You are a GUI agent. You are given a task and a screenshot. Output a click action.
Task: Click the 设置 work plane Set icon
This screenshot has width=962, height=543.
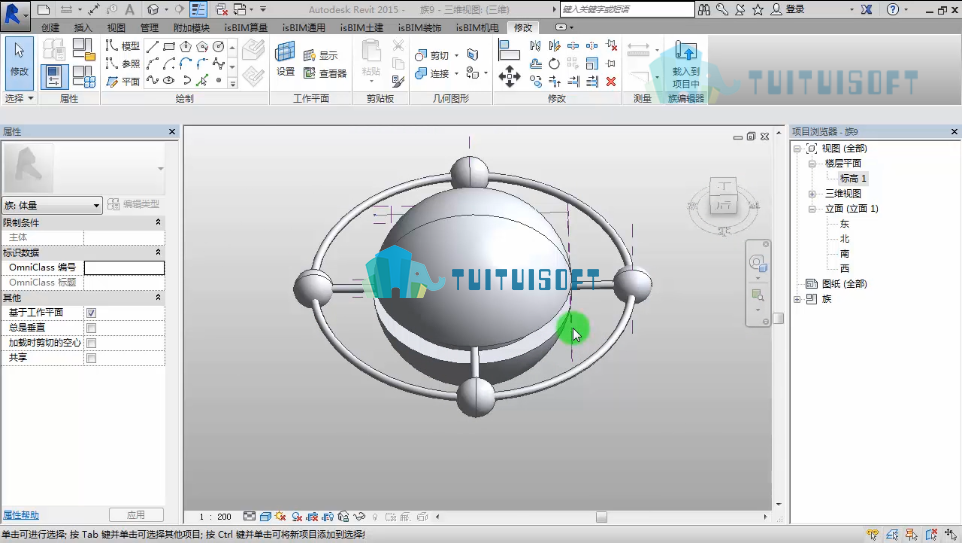[x=285, y=58]
